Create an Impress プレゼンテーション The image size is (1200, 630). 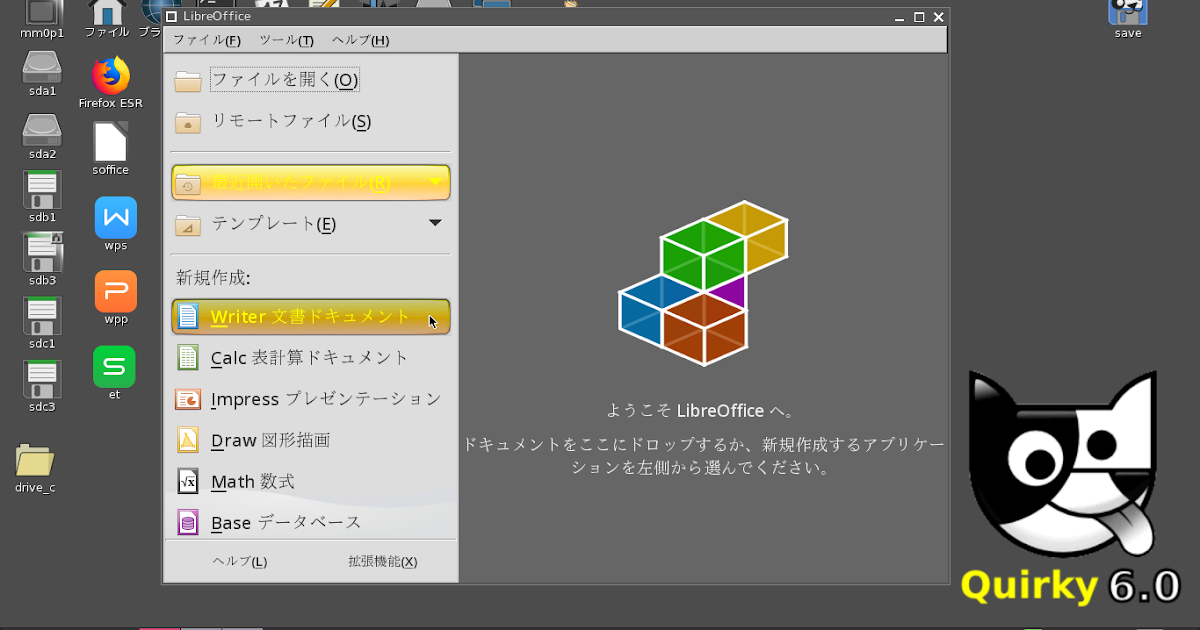tap(311, 399)
